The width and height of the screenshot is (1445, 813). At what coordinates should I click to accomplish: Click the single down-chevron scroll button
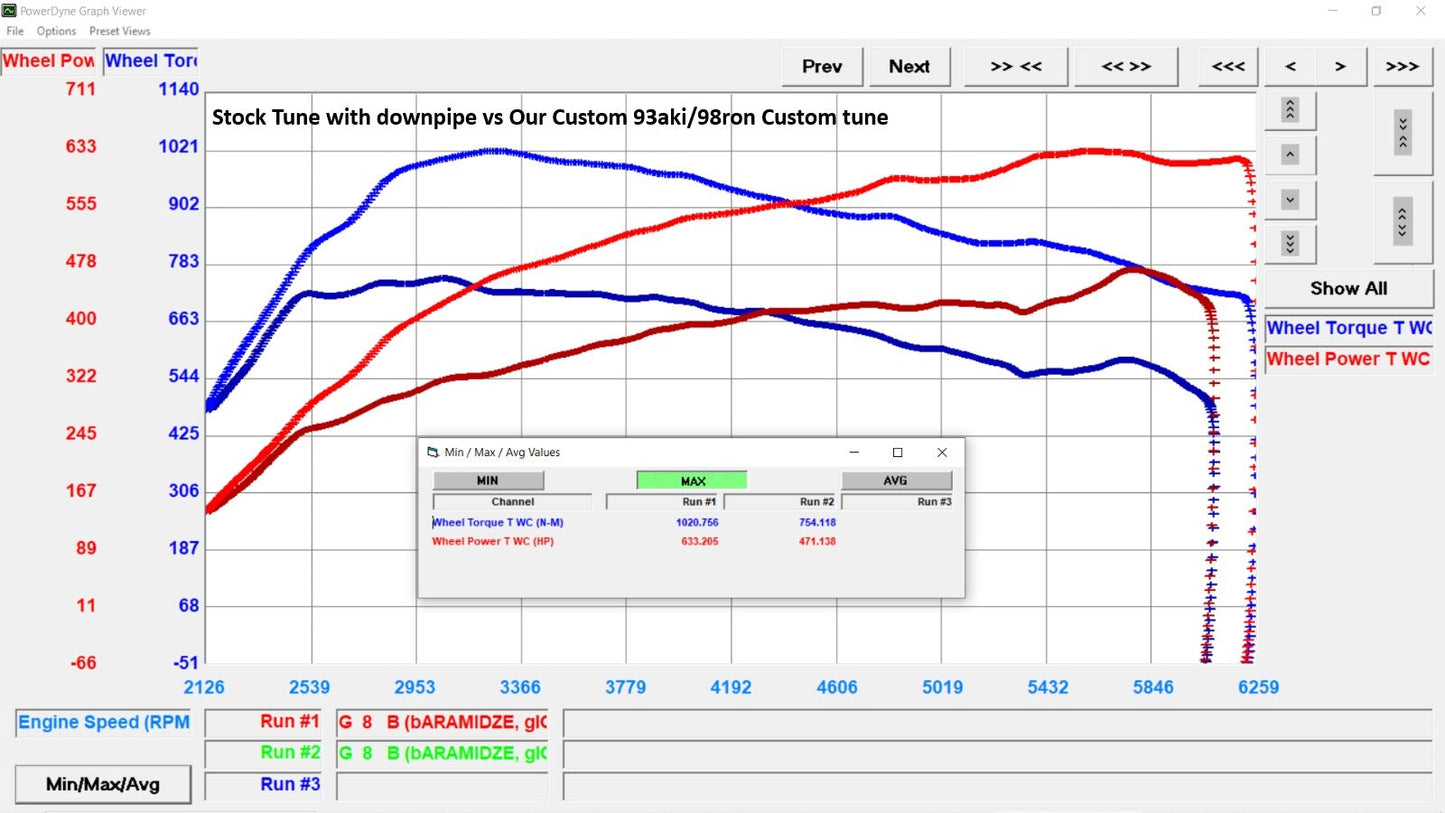click(1290, 200)
